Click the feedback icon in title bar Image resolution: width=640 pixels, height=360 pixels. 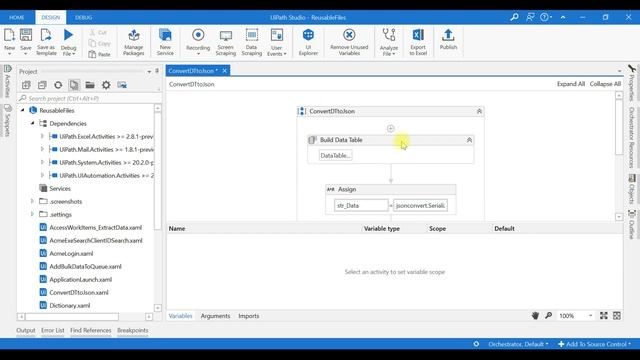pos(530,17)
